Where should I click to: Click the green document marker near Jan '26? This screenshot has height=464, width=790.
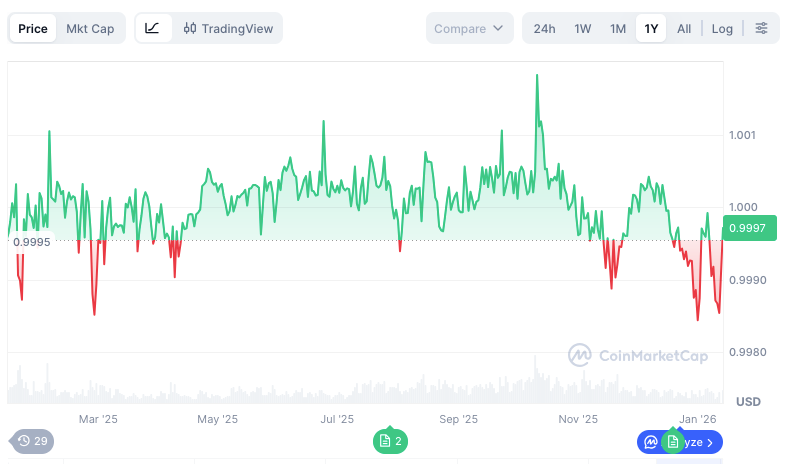673,441
